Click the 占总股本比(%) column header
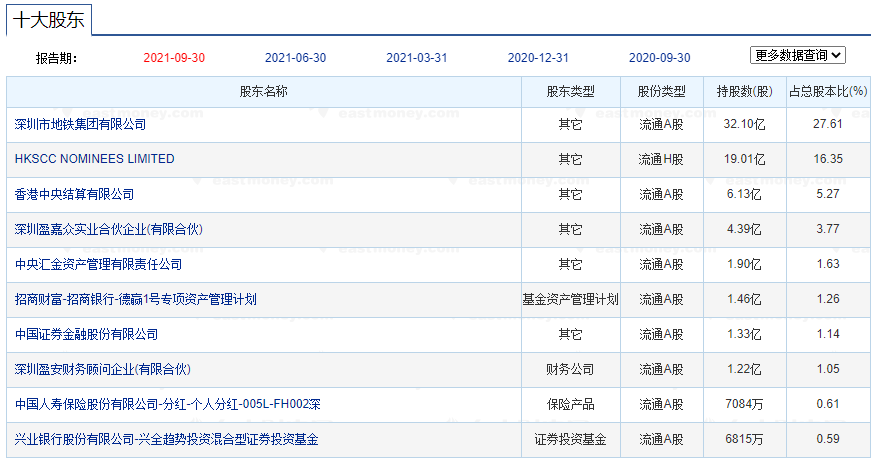877x462 pixels. click(x=828, y=92)
